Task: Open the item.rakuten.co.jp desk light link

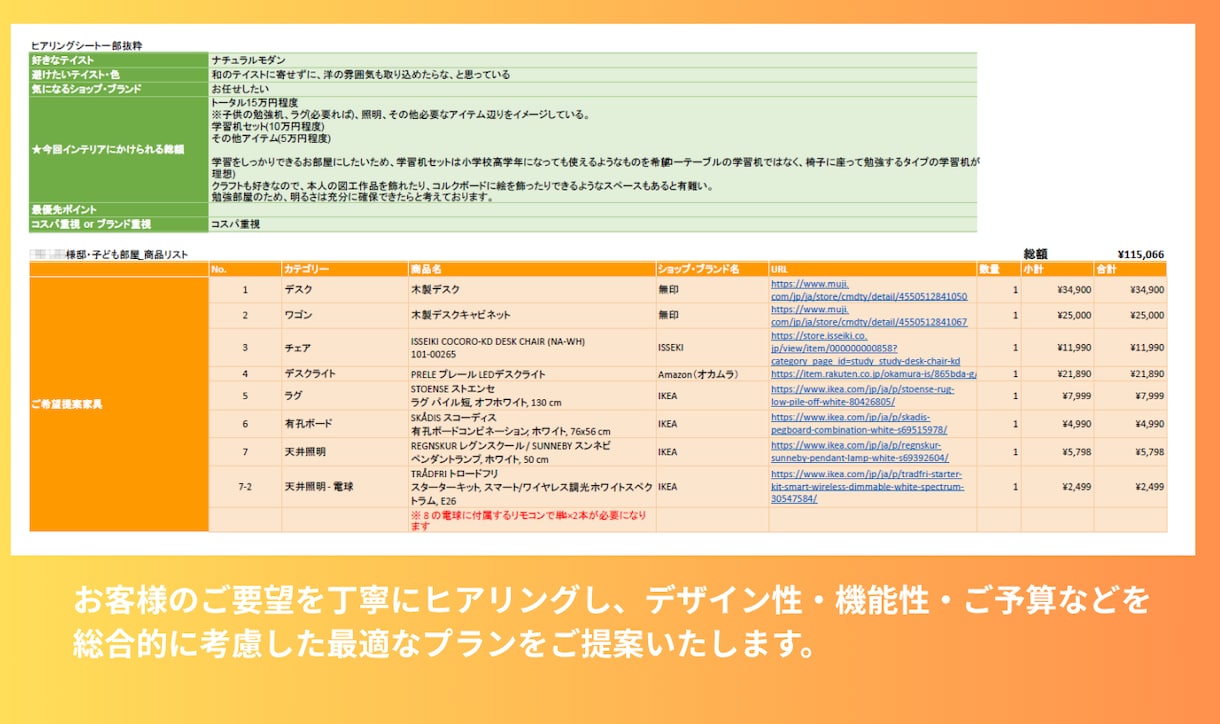Action: pos(873,374)
